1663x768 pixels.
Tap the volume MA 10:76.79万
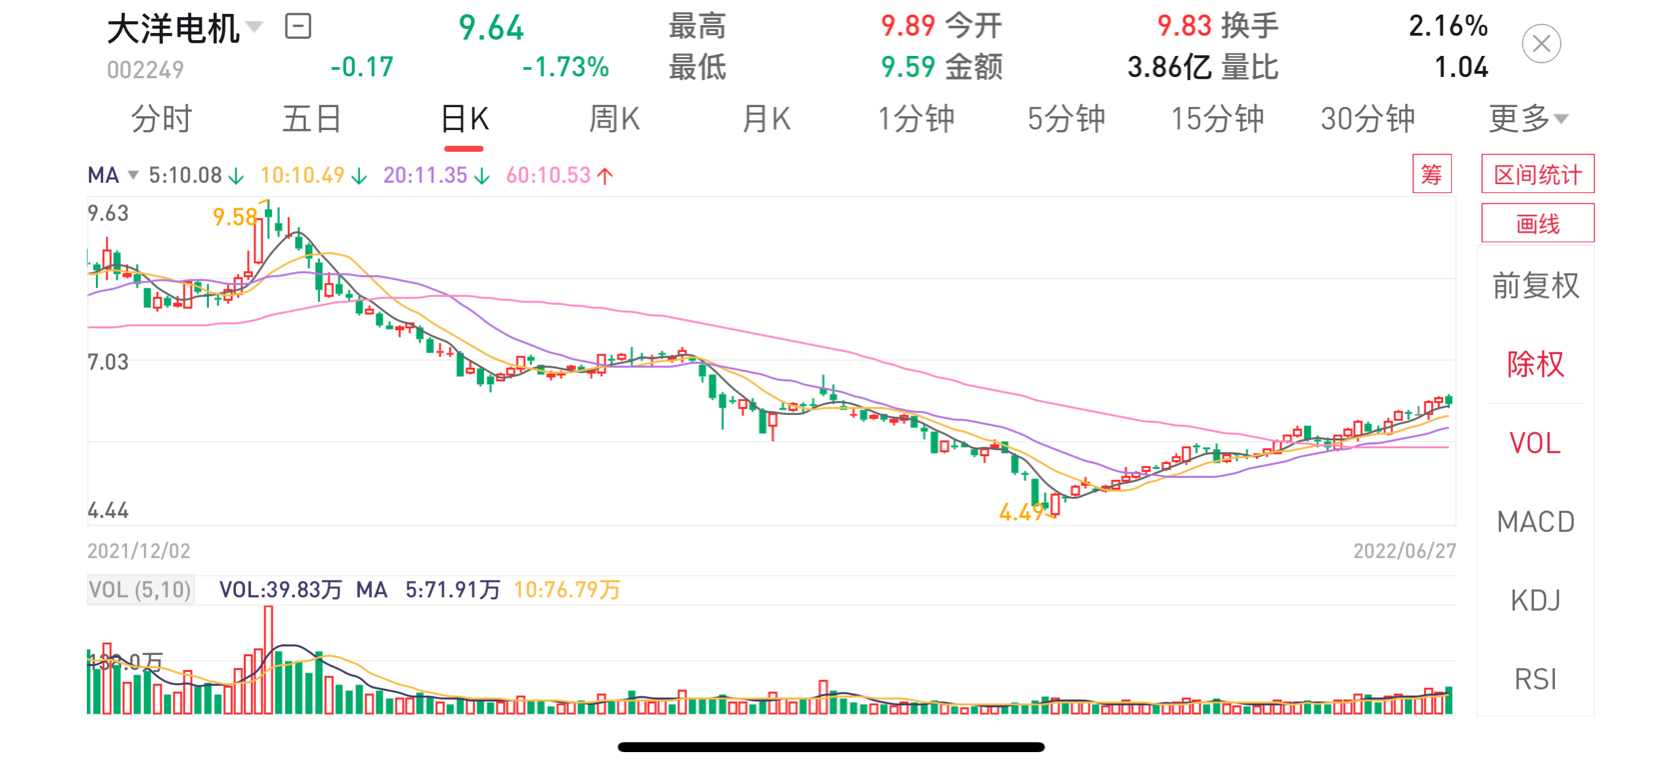coord(567,590)
